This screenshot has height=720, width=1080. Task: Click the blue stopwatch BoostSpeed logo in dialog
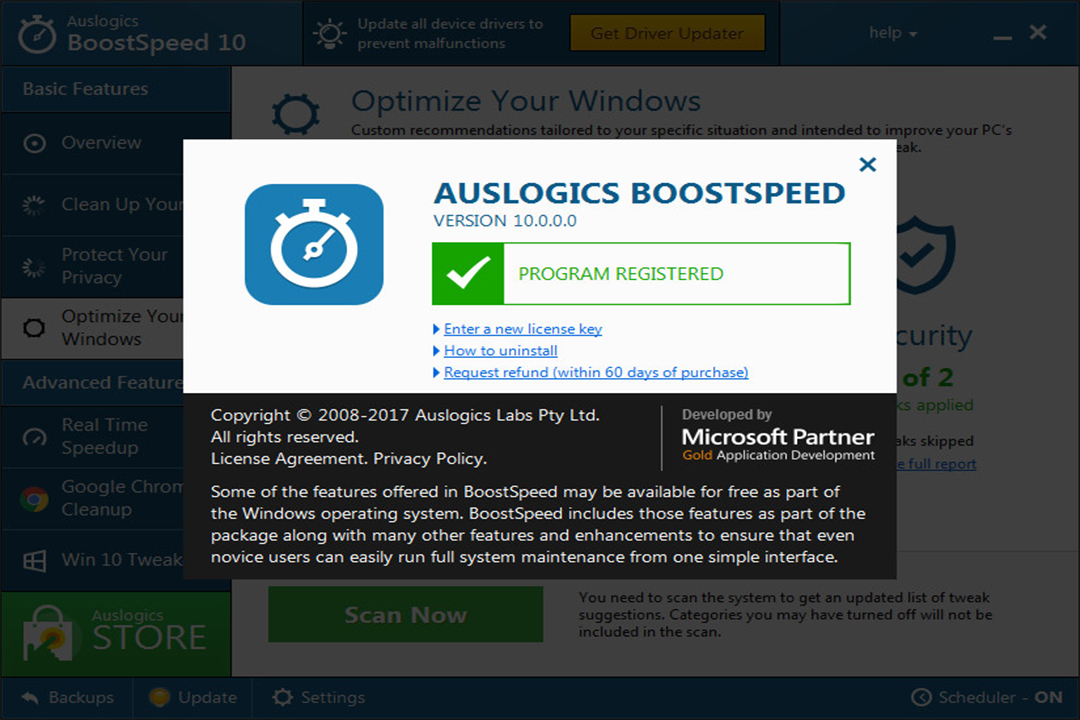pyautogui.click(x=314, y=244)
